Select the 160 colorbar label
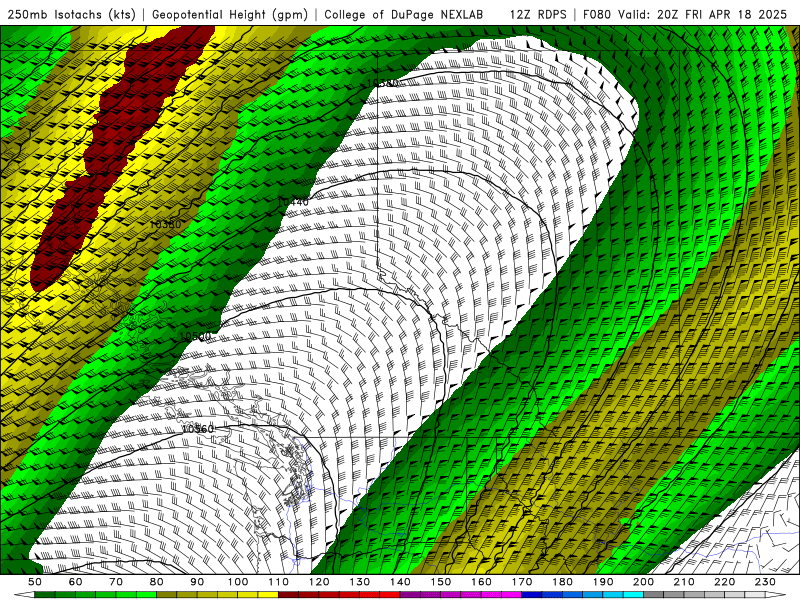The width and height of the screenshot is (800, 600). [481, 582]
